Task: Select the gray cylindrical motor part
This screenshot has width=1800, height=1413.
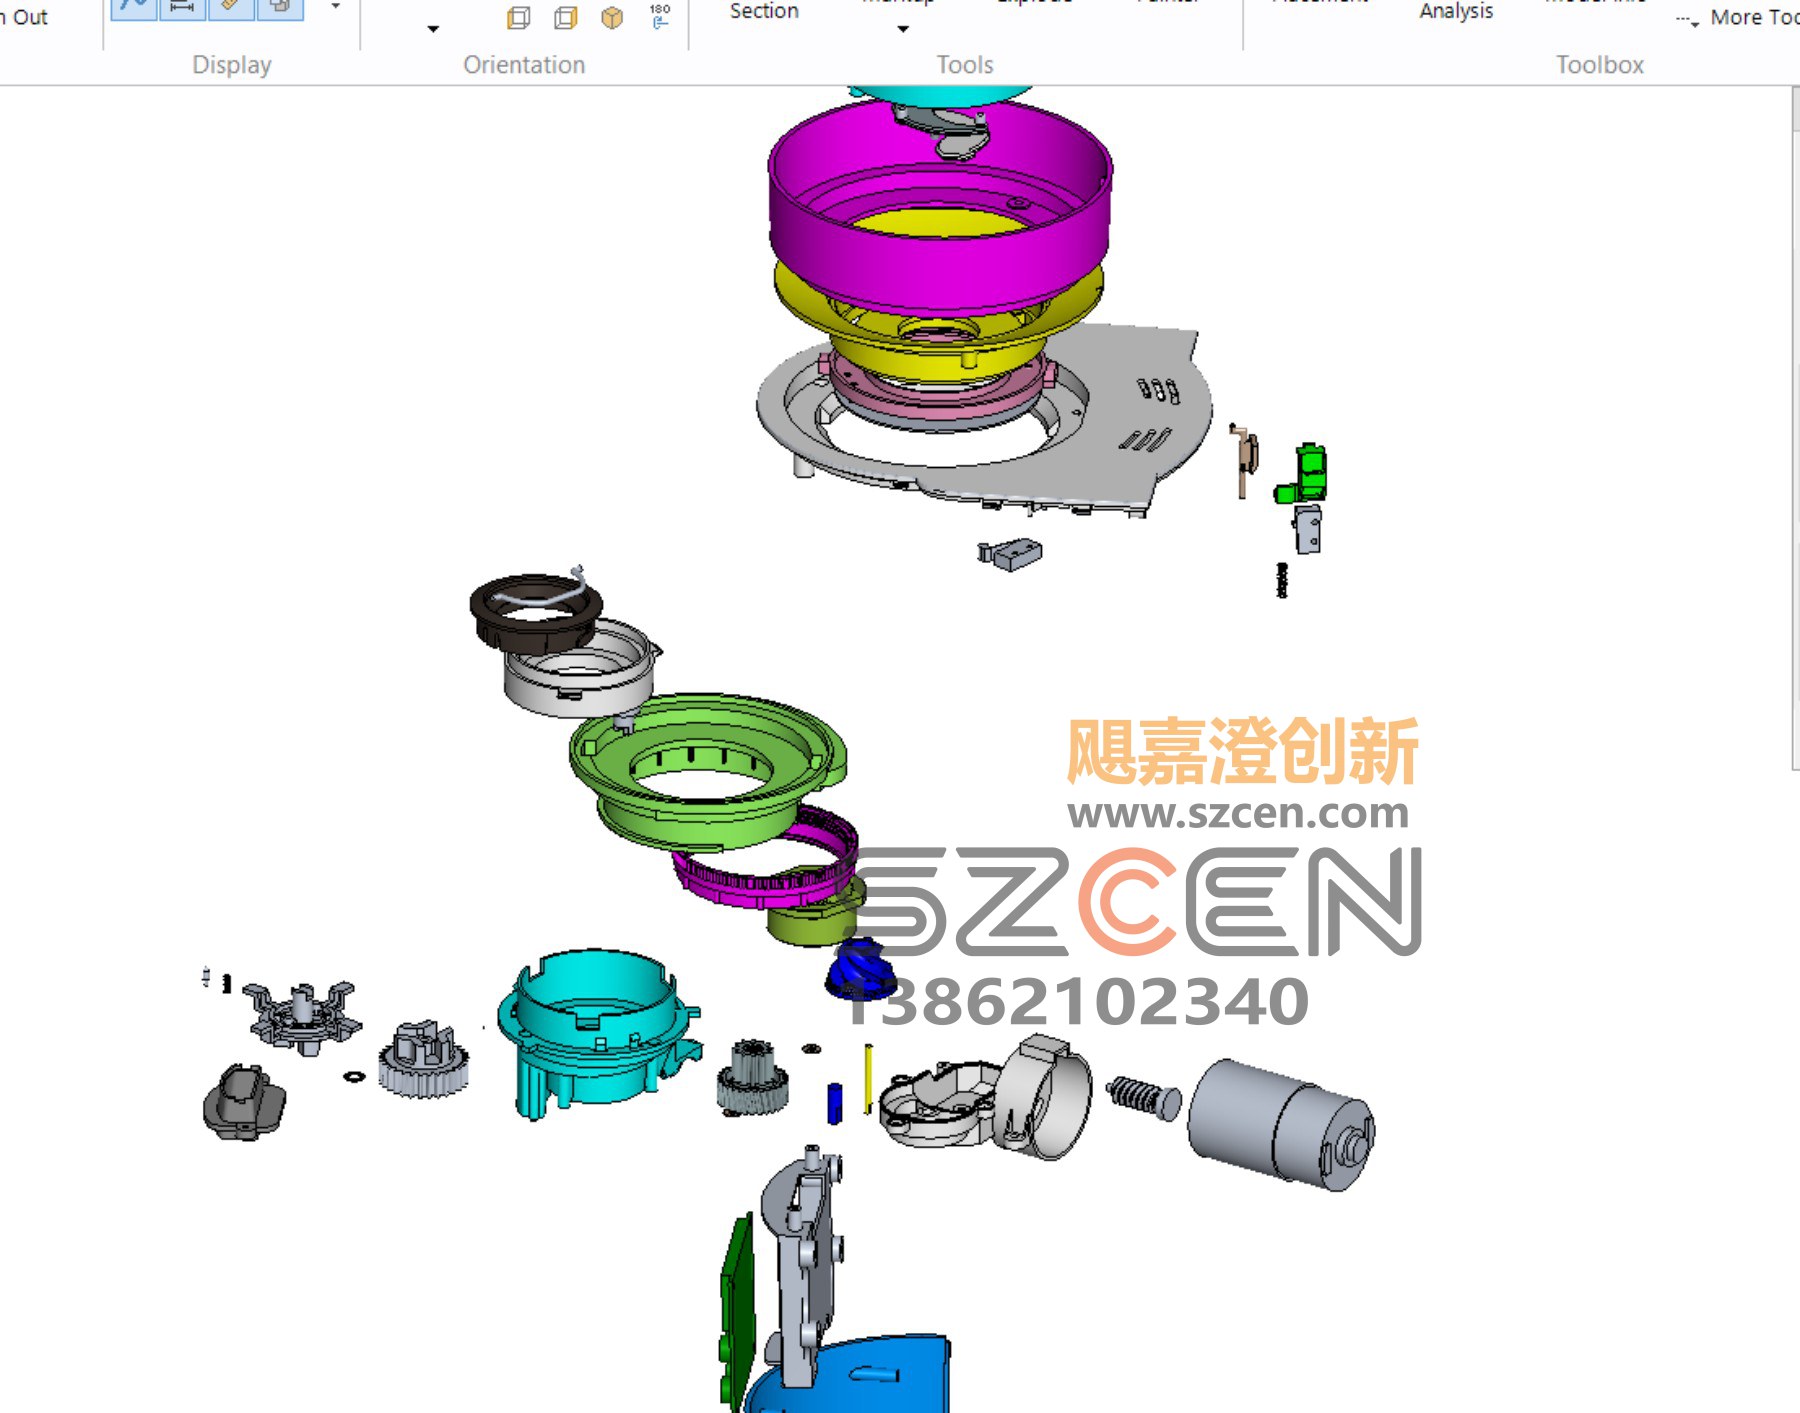Action: [1280, 1124]
